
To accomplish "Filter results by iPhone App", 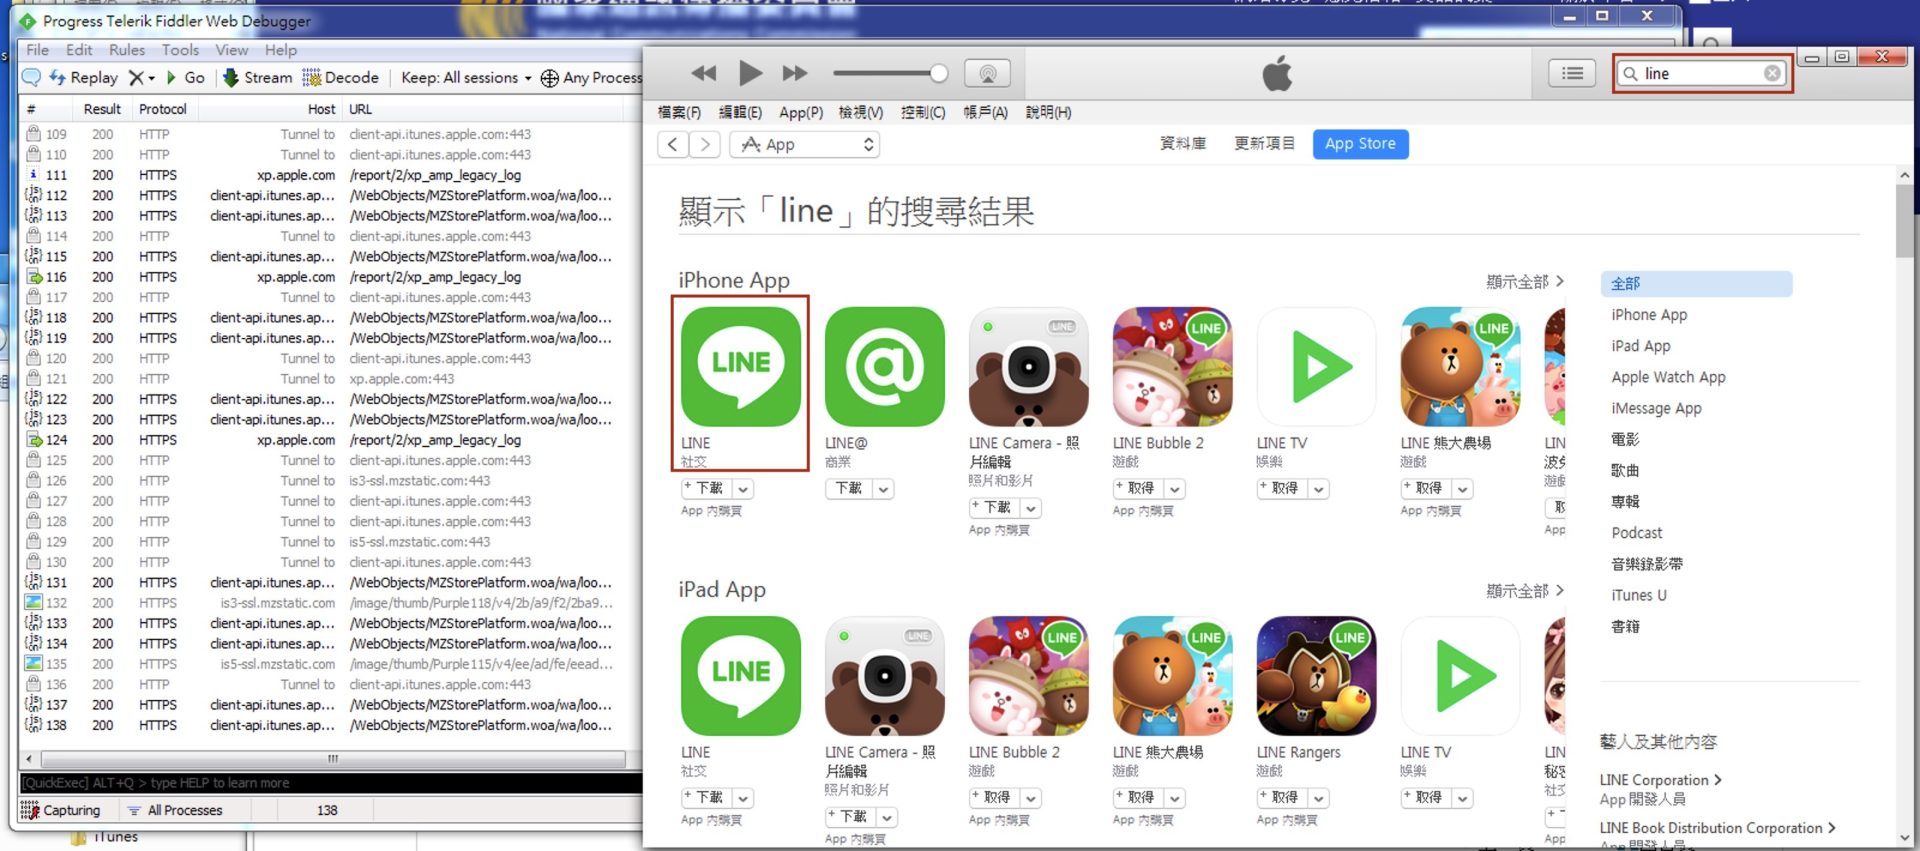I will (x=1649, y=315).
